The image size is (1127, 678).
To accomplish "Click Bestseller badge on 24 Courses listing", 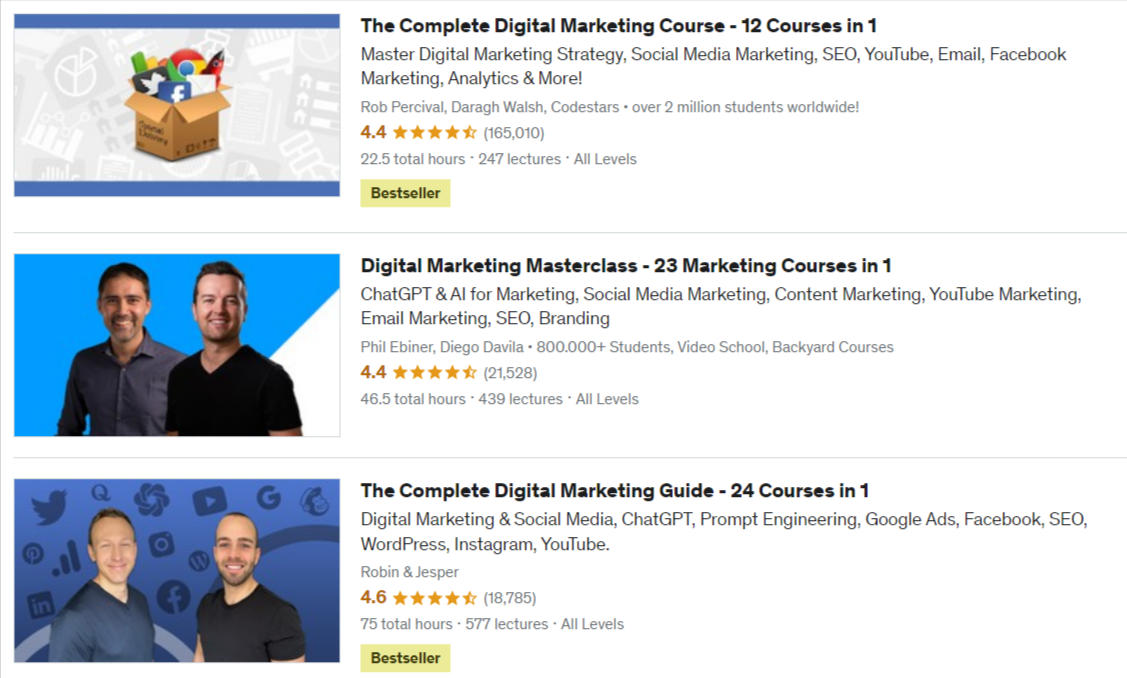I will [405, 659].
